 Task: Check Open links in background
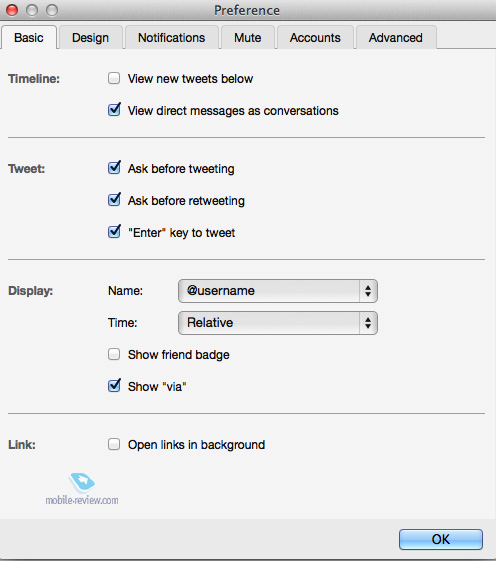114,444
